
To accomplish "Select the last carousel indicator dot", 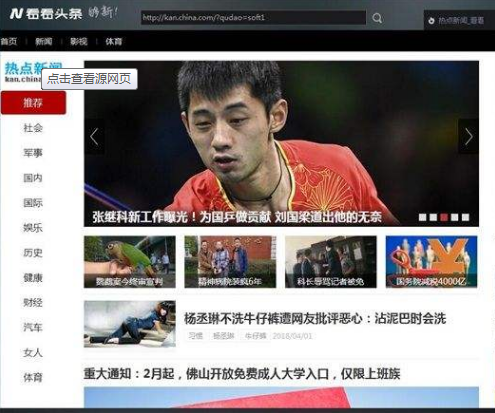I will tap(465, 217).
